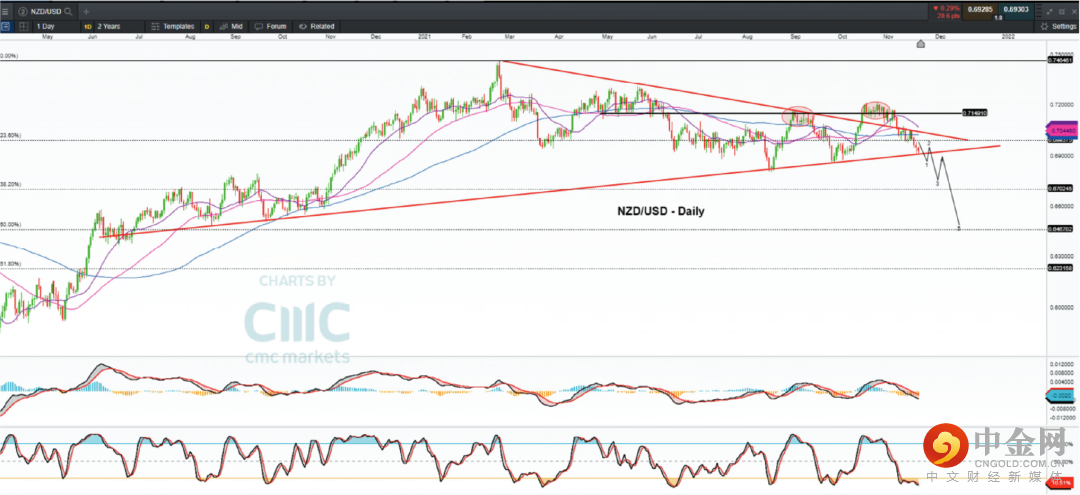Show Related instruments
1080x495 pixels.
[x=317, y=26]
